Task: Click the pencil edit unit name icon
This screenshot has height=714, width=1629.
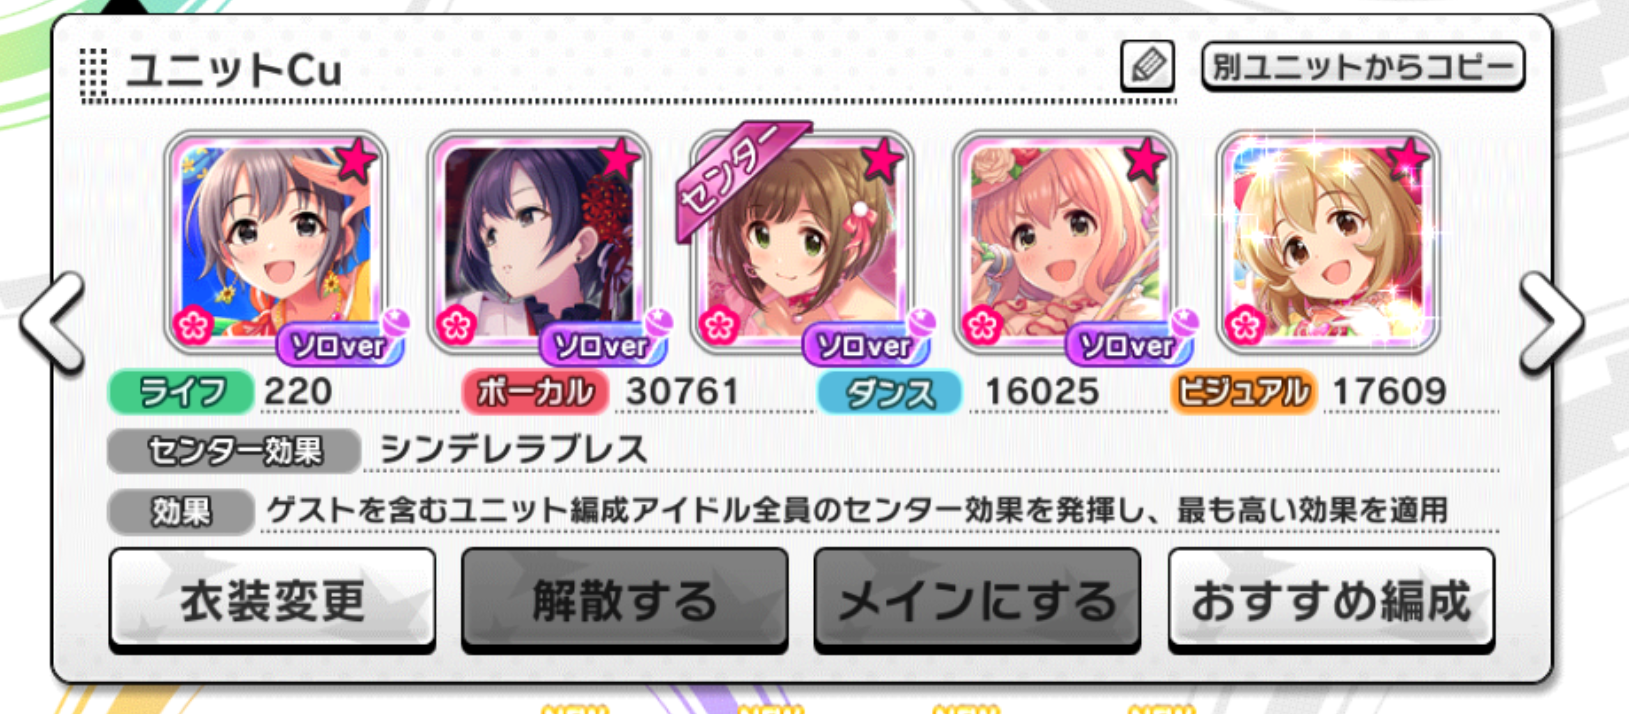Action: pyautogui.click(x=1147, y=66)
